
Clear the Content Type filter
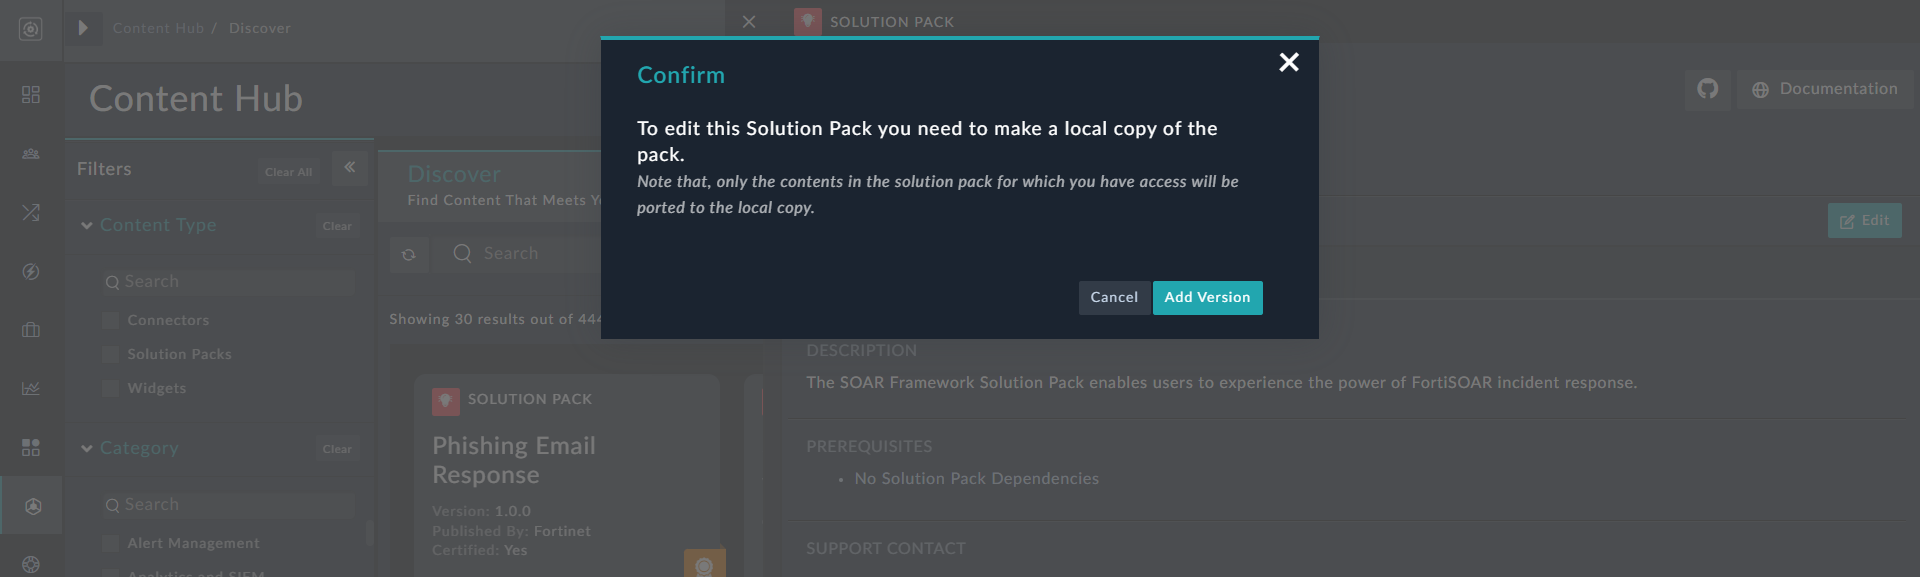point(337,226)
